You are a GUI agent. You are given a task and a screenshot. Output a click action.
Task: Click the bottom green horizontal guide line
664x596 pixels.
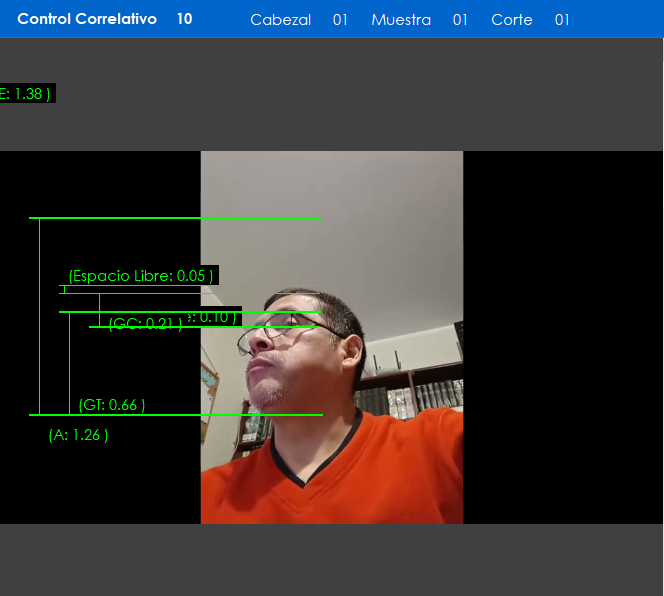pyautogui.click(x=175, y=414)
